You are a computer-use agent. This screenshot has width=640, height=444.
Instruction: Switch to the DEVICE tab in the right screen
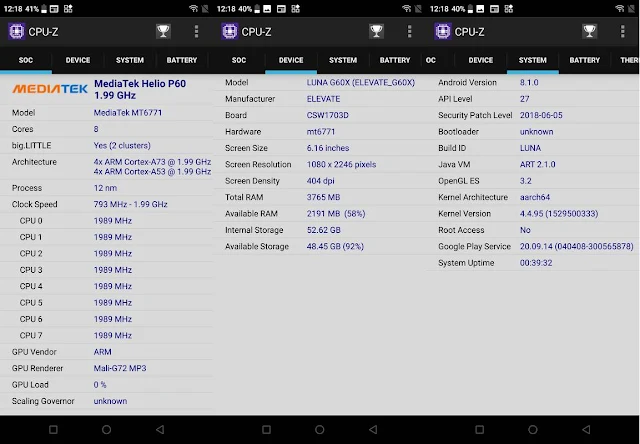tap(480, 60)
